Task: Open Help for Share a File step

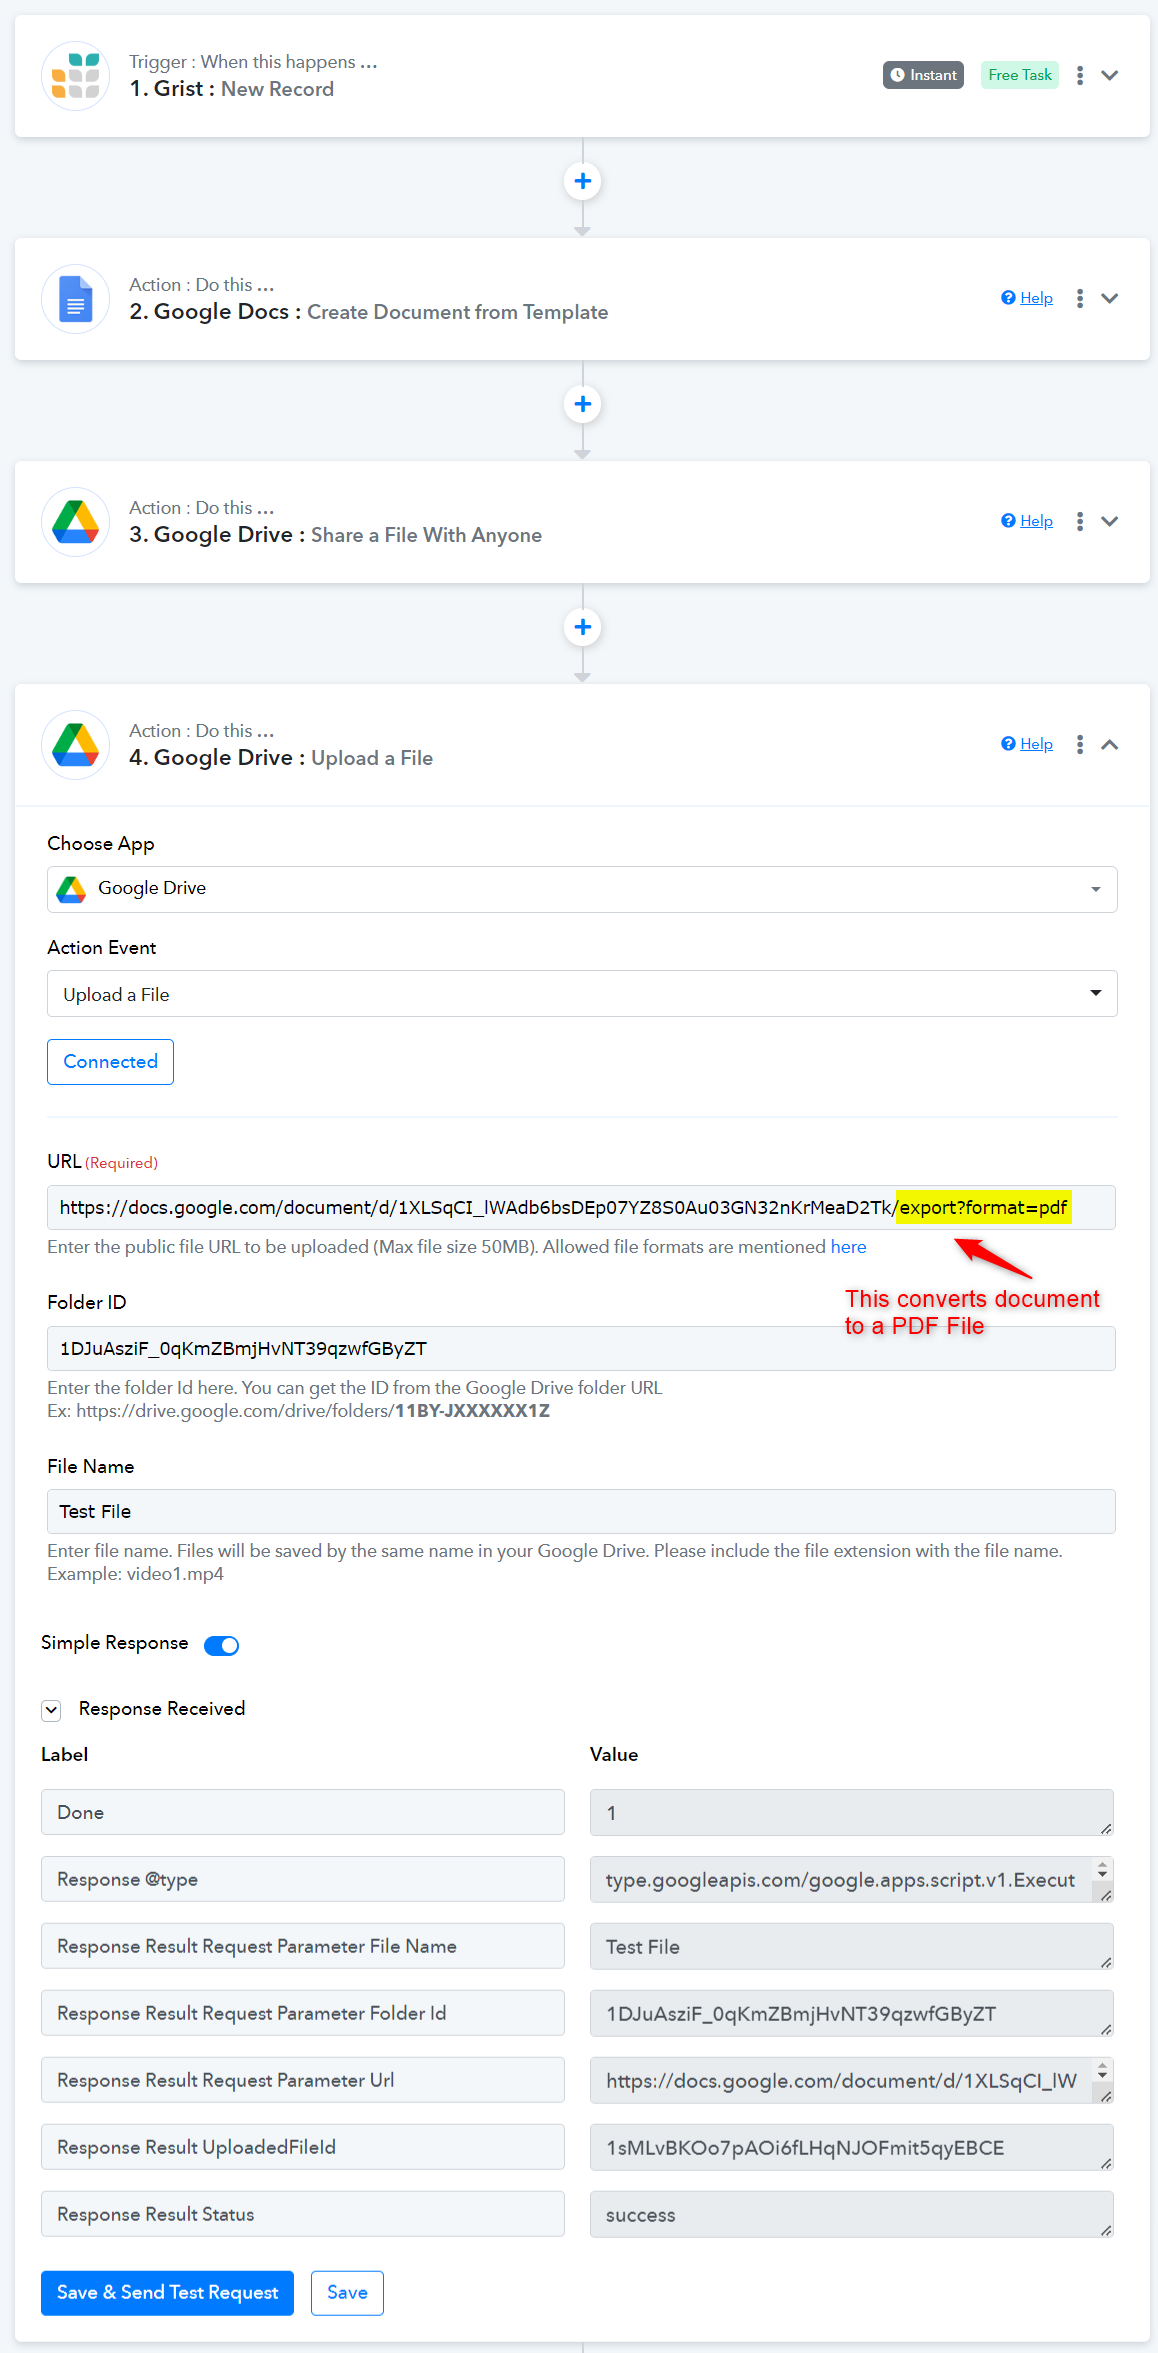Action: [x=1027, y=521]
